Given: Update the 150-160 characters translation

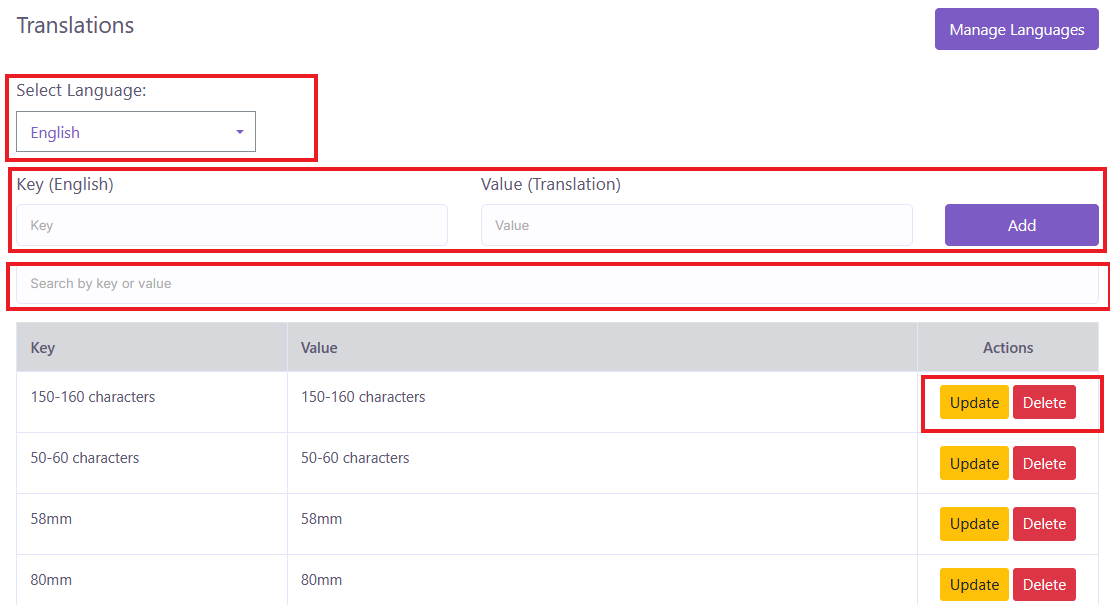Looking at the screenshot, I should pos(974,403).
